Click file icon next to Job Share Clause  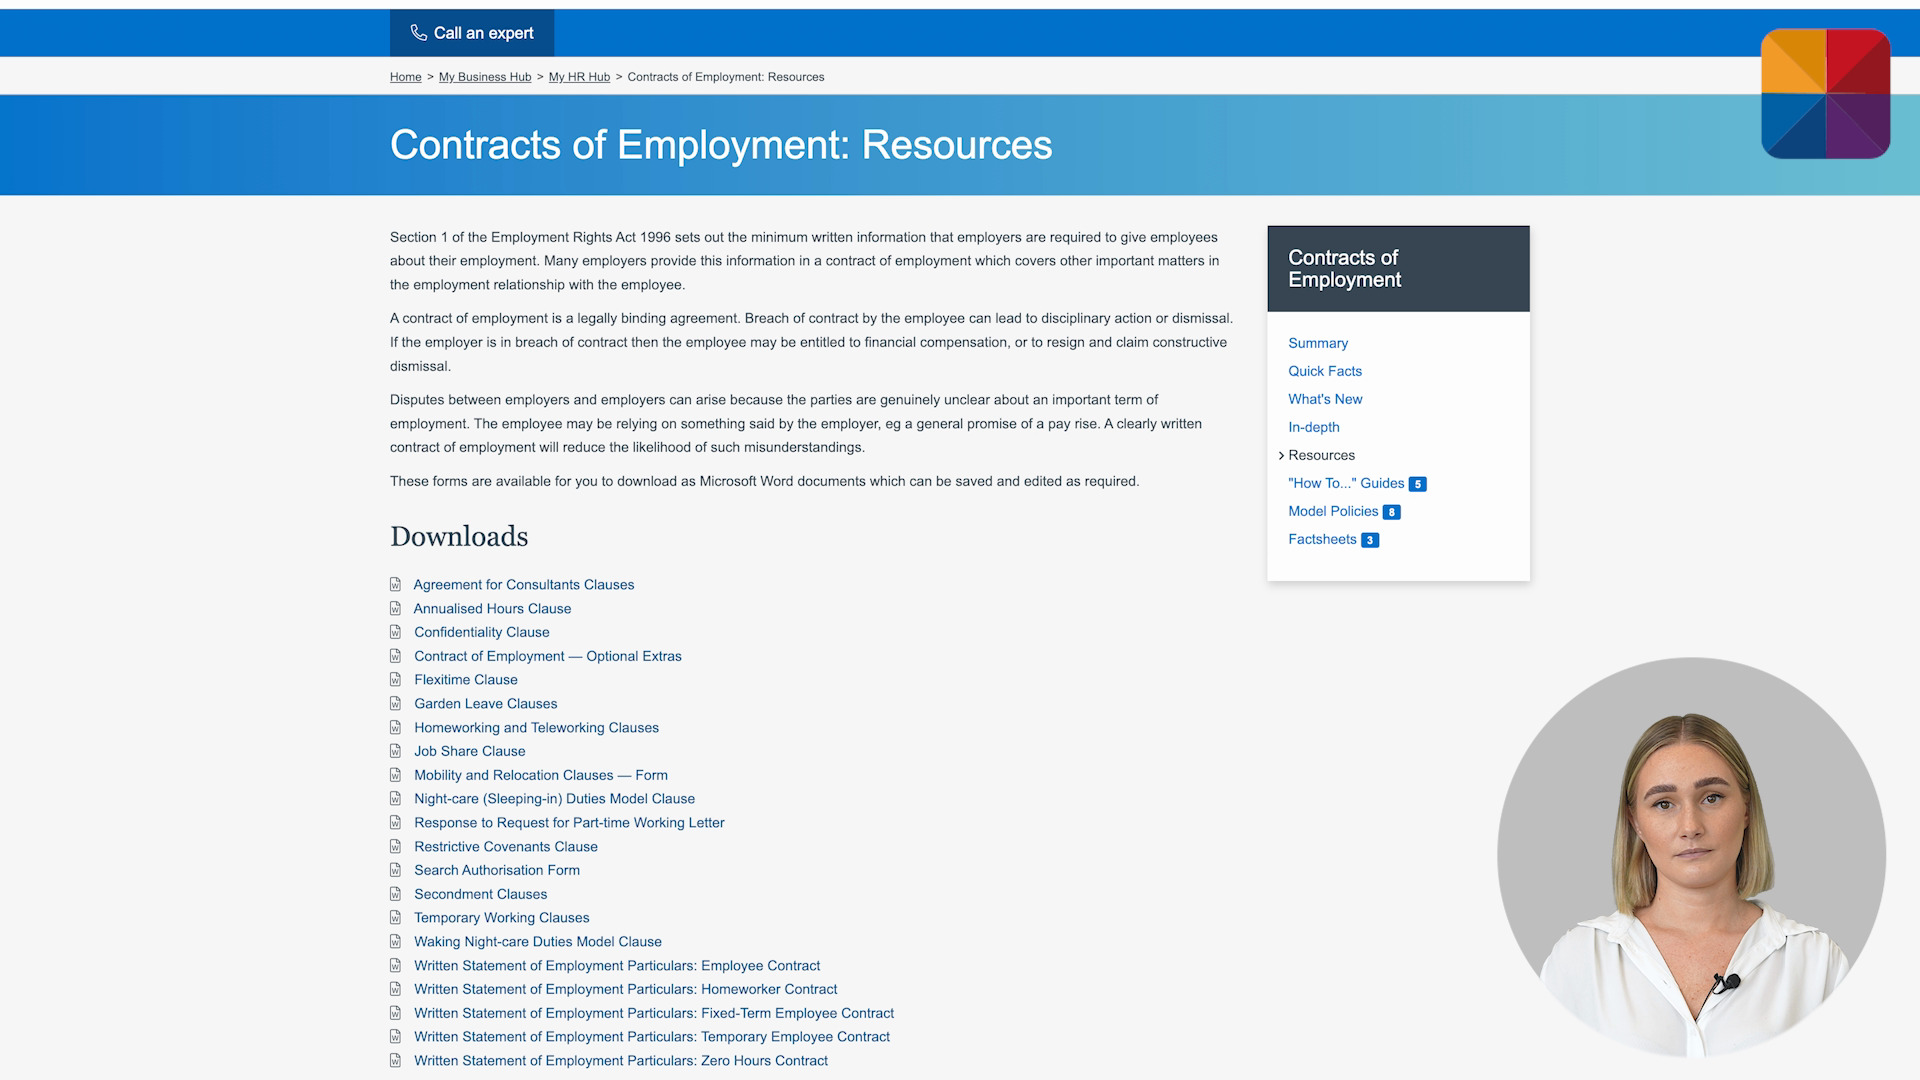pyautogui.click(x=396, y=751)
